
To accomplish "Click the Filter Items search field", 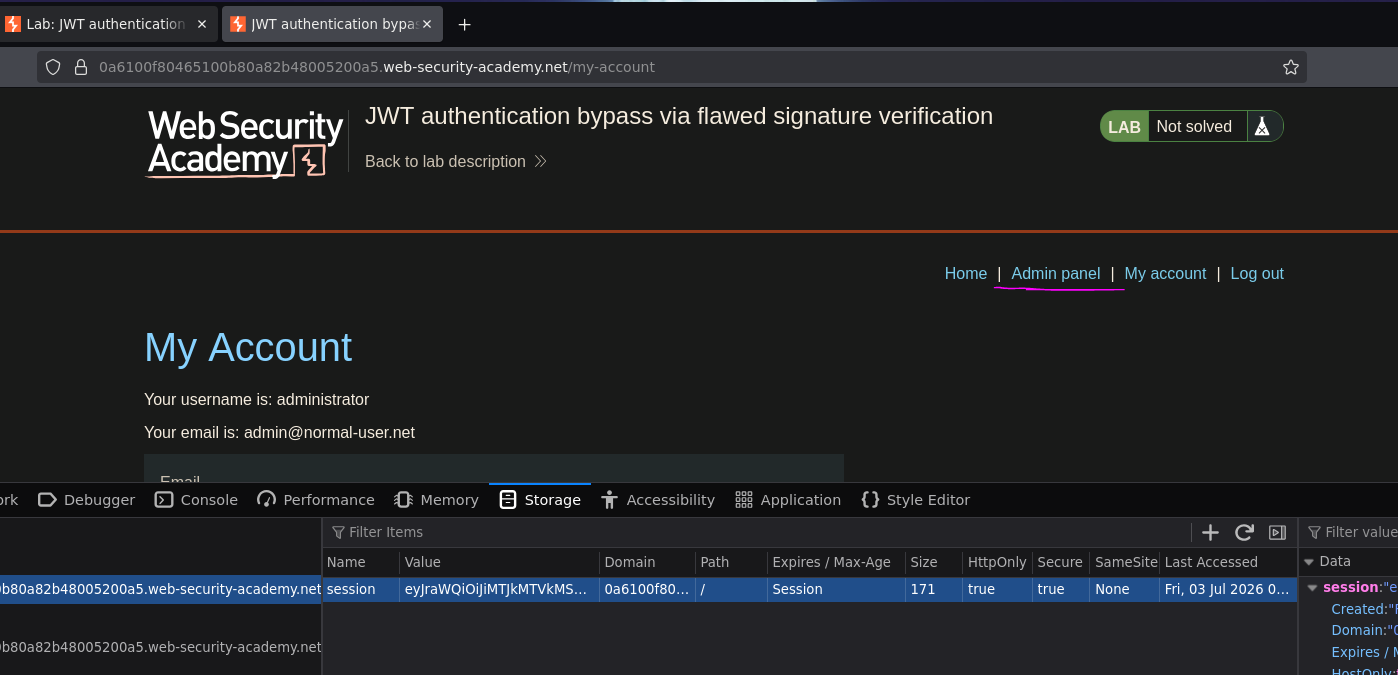I will (757, 532).
